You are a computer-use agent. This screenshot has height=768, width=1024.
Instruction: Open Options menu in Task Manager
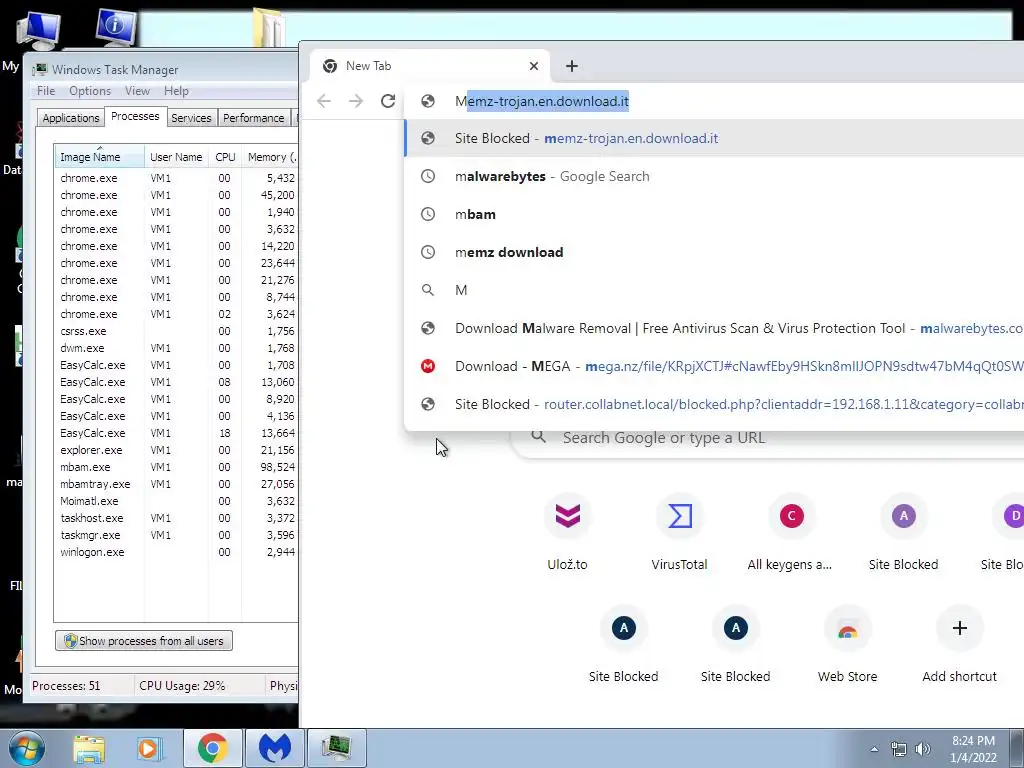(90, 91)
